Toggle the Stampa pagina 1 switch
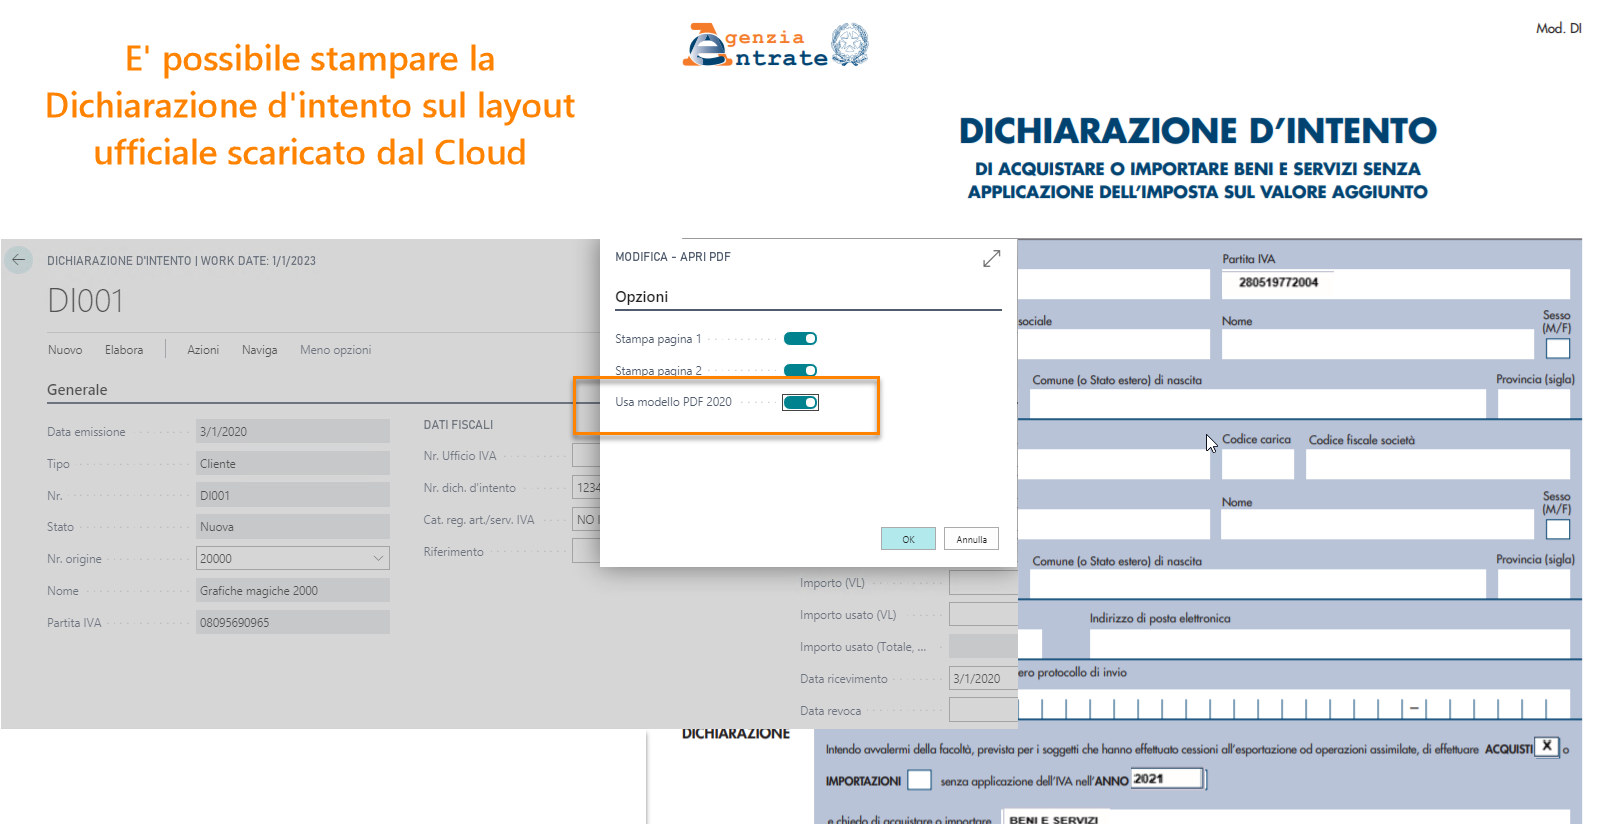 [800, 339]
